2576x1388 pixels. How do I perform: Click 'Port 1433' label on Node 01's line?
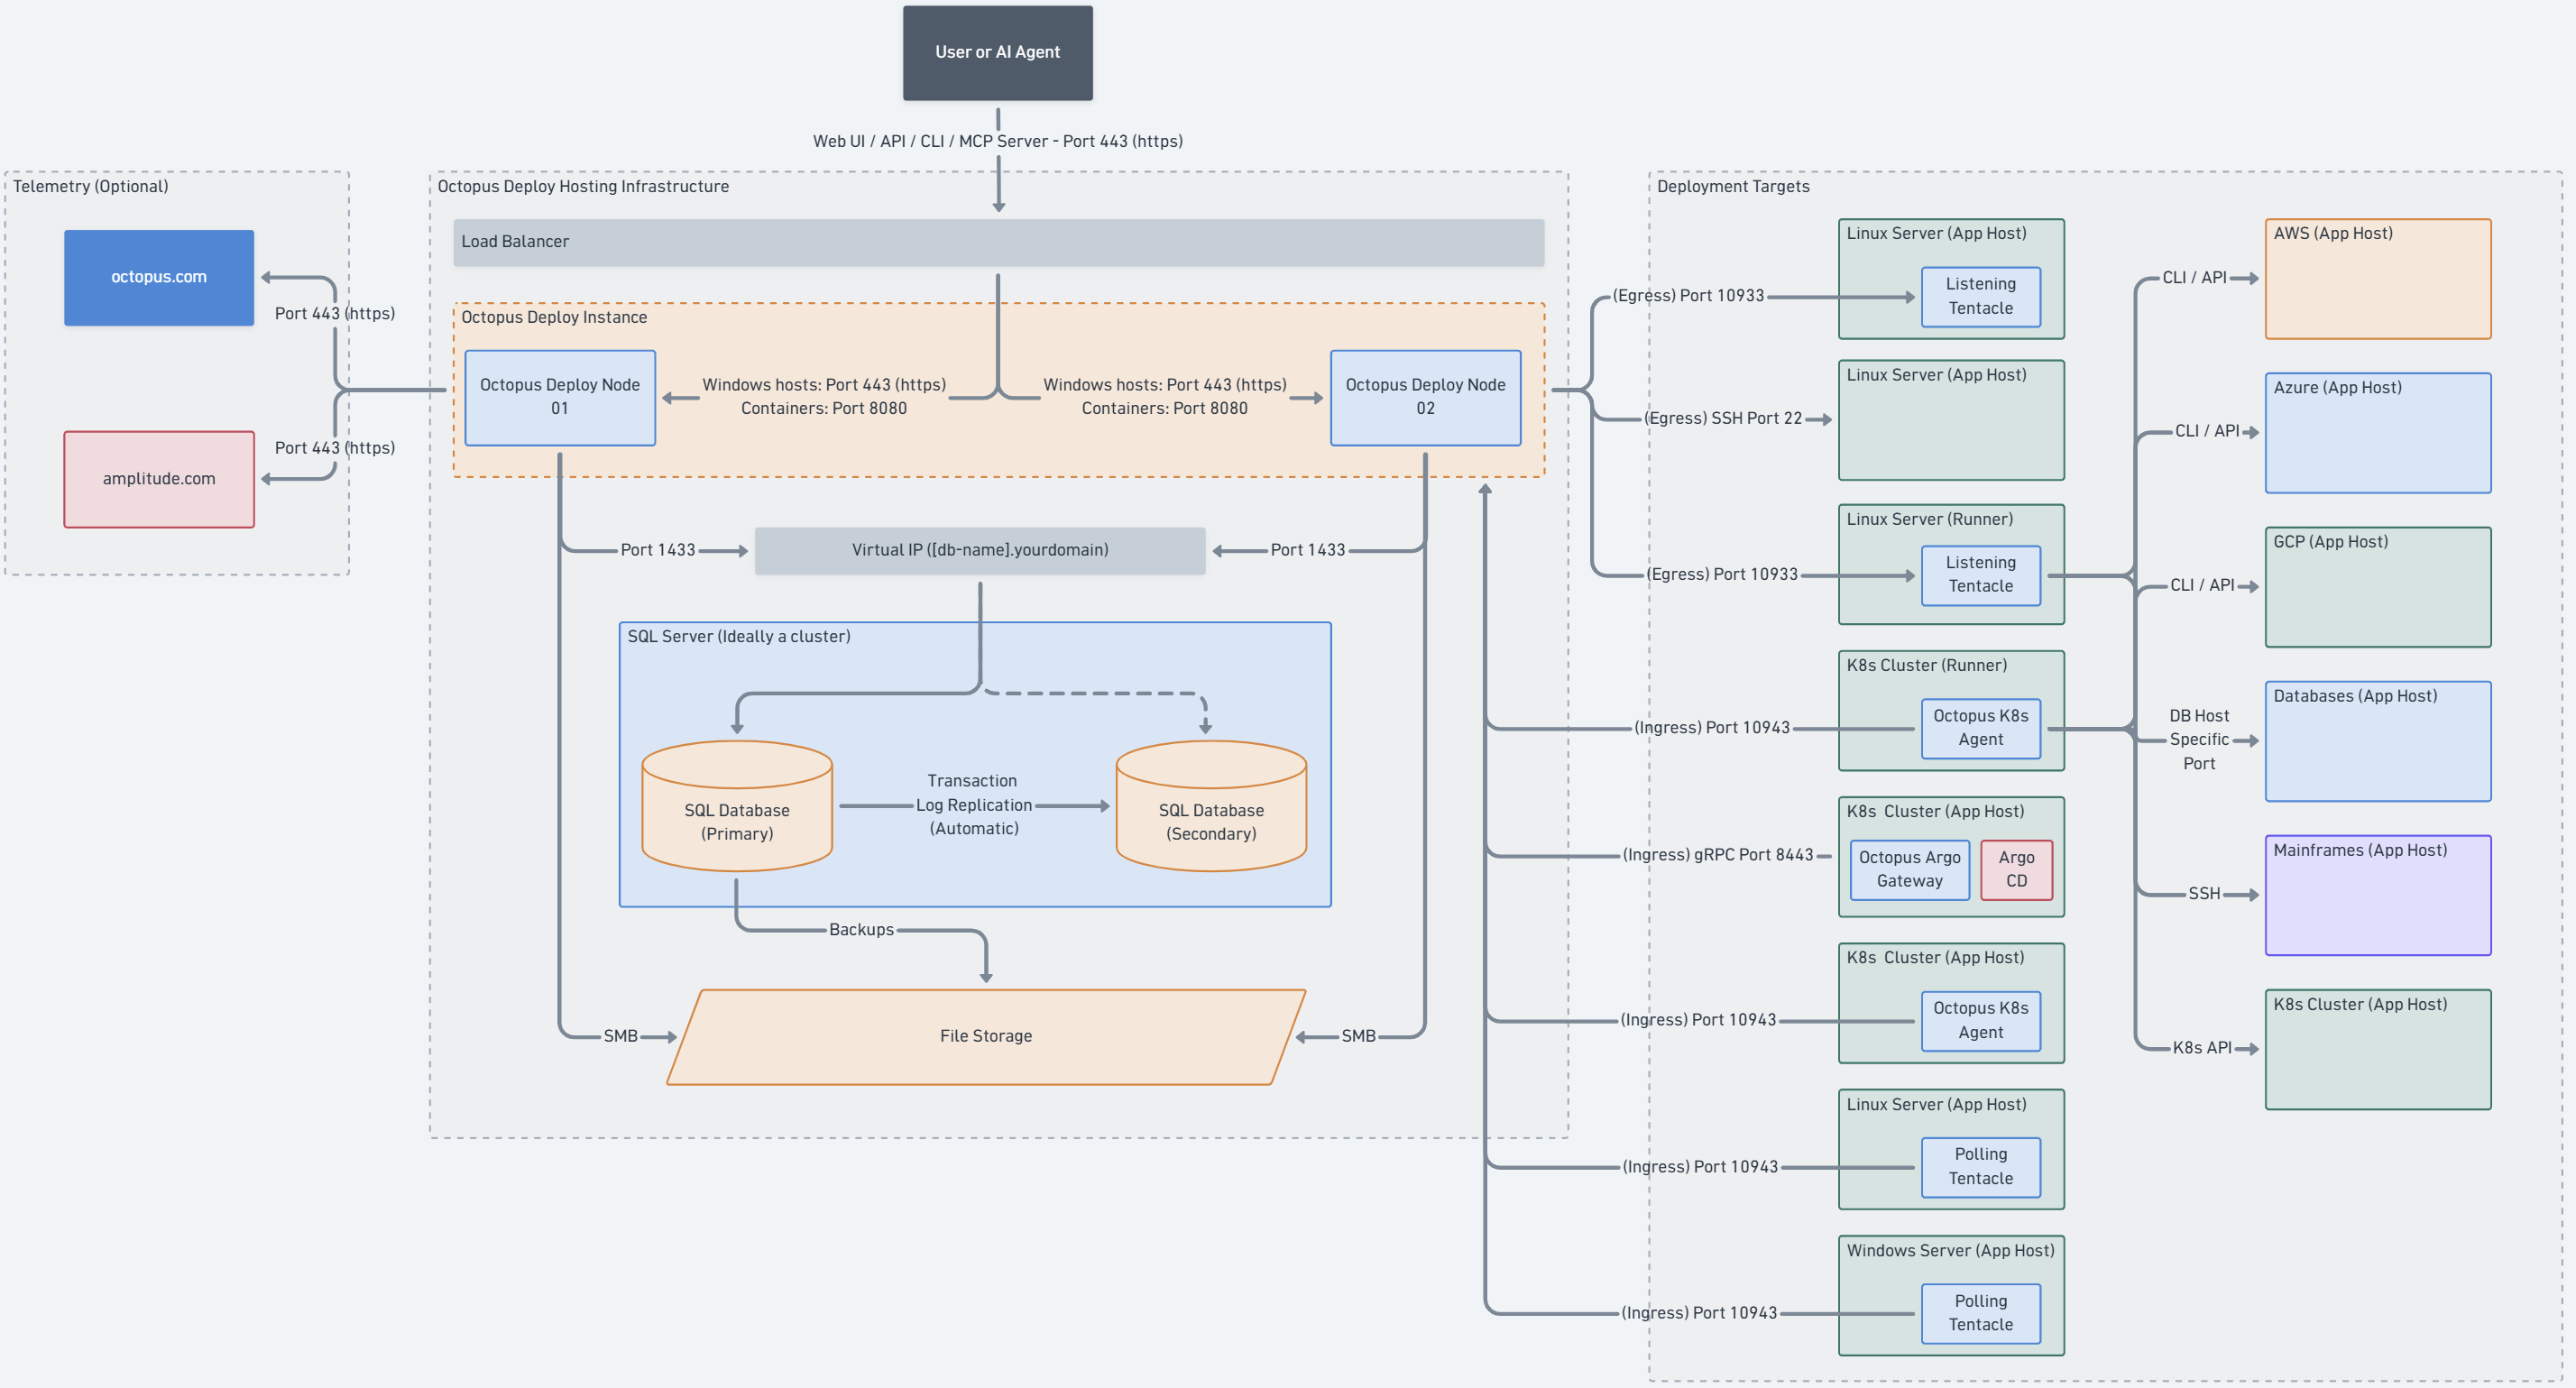(657, 550)
